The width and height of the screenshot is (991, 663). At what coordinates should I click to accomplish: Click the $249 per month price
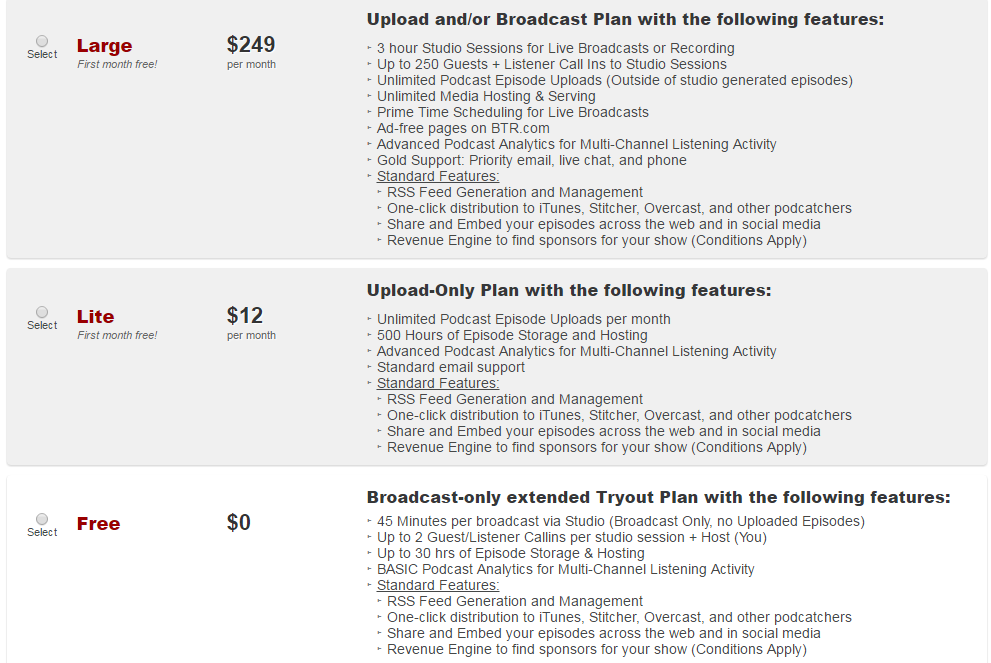tap(251, 45)
